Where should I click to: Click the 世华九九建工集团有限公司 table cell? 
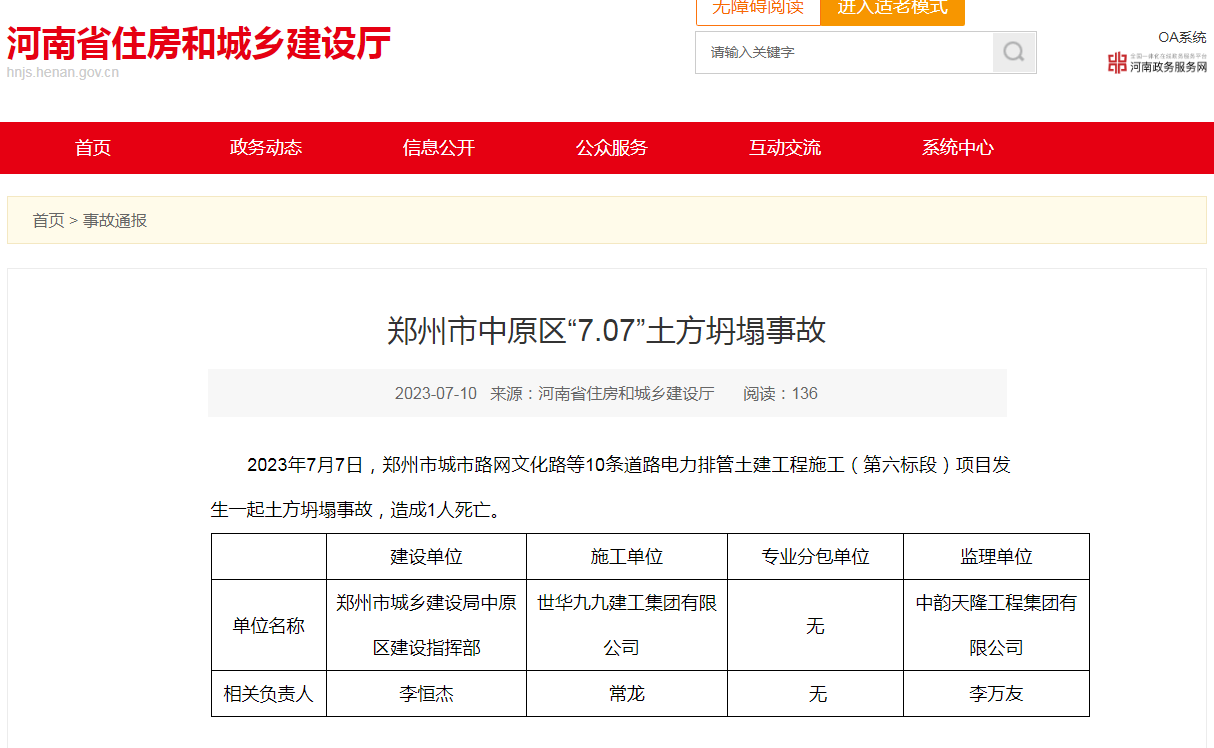[x=626, y=625]
